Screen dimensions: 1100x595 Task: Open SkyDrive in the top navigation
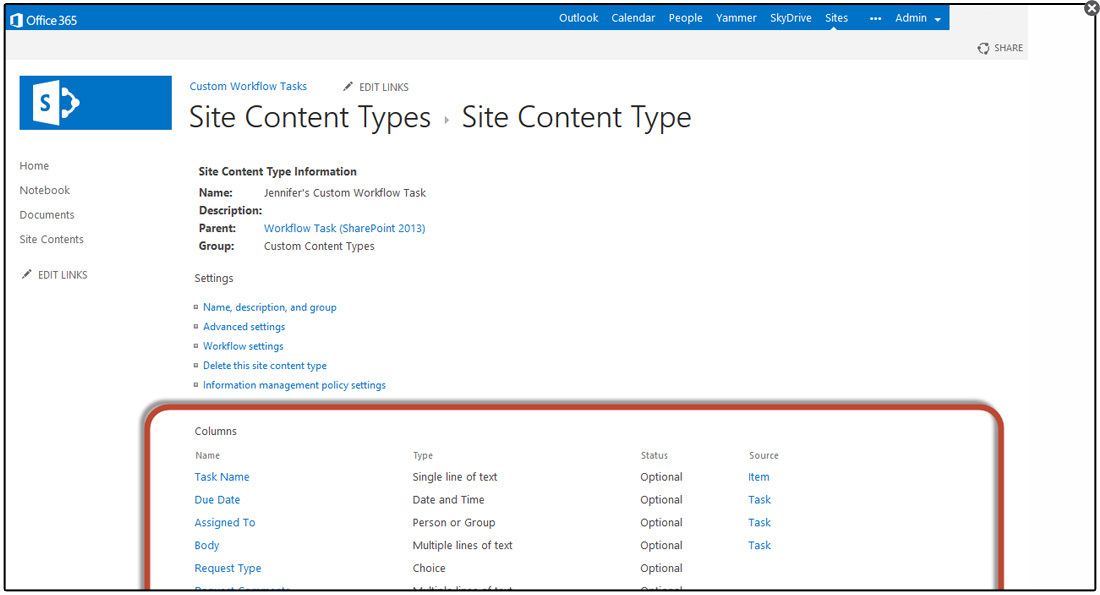click(791, 18)
